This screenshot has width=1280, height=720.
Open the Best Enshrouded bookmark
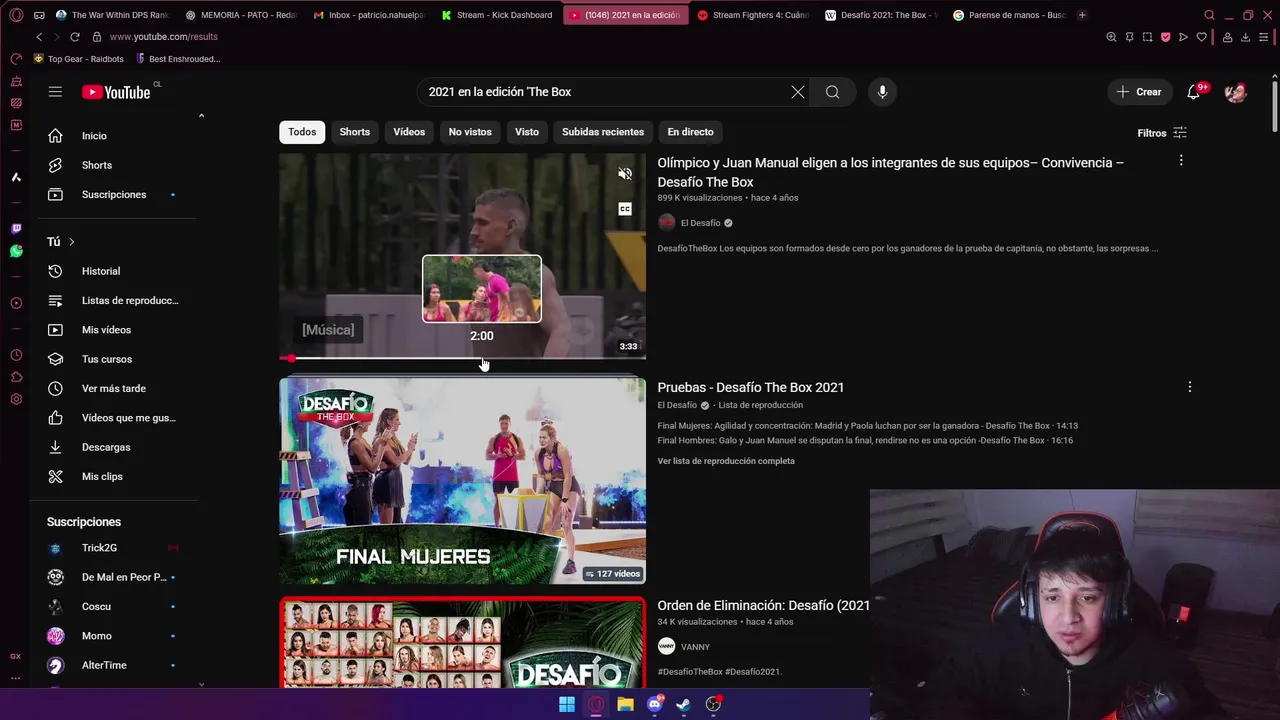point(177,59)
